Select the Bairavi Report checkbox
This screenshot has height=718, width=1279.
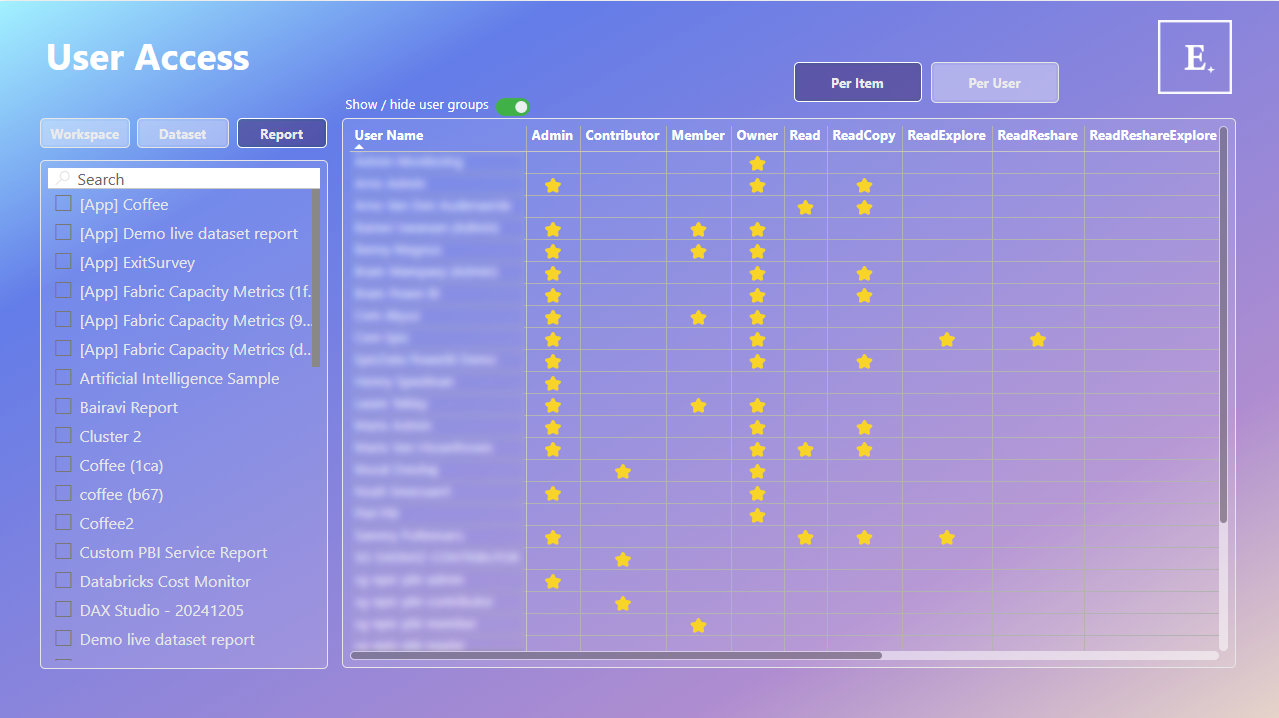pos(63,407)
